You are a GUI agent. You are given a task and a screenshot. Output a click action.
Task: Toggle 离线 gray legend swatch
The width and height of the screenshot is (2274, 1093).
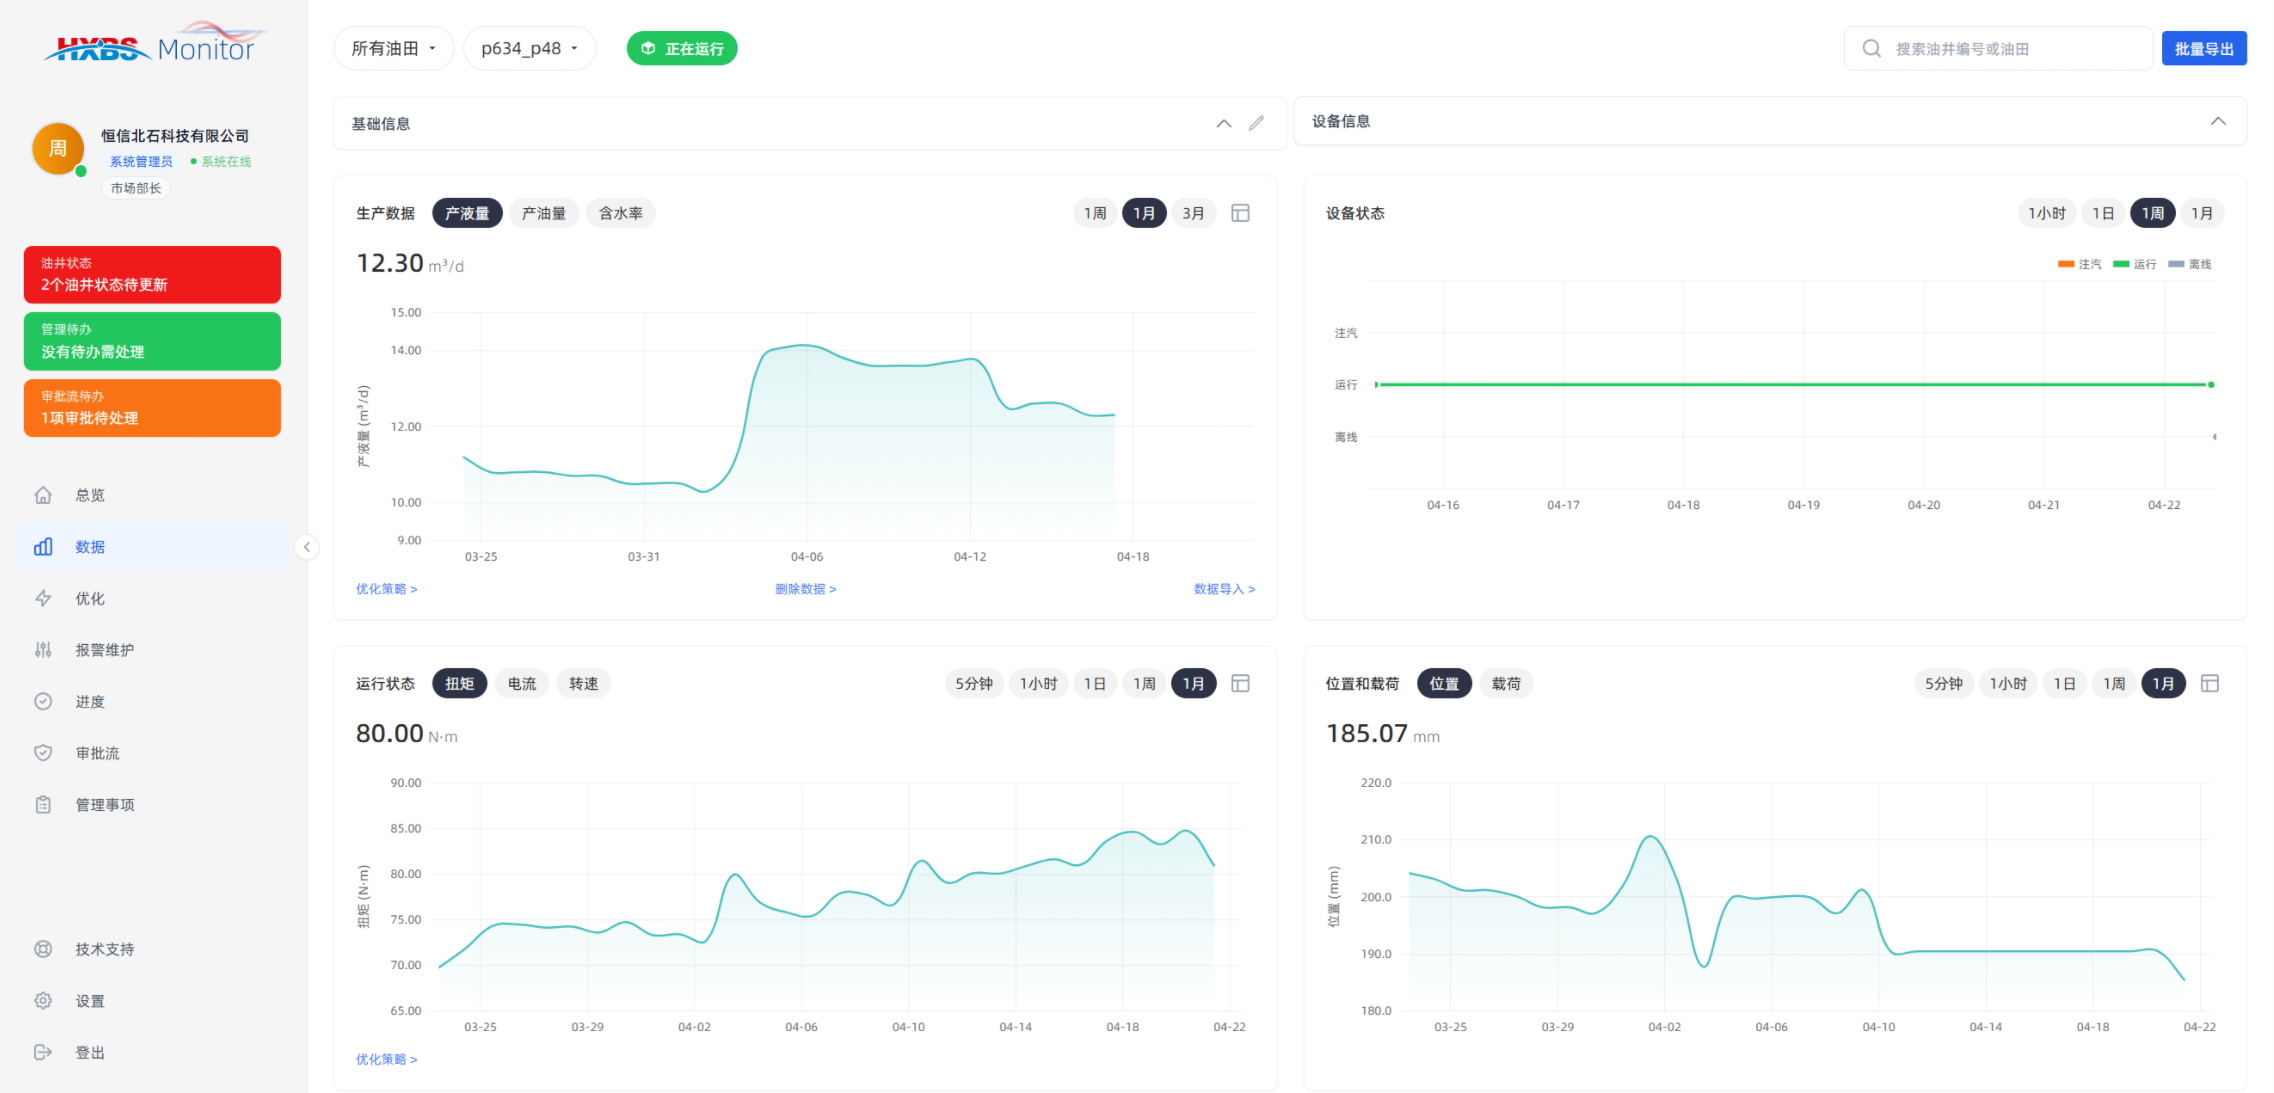pos(2176,264)
